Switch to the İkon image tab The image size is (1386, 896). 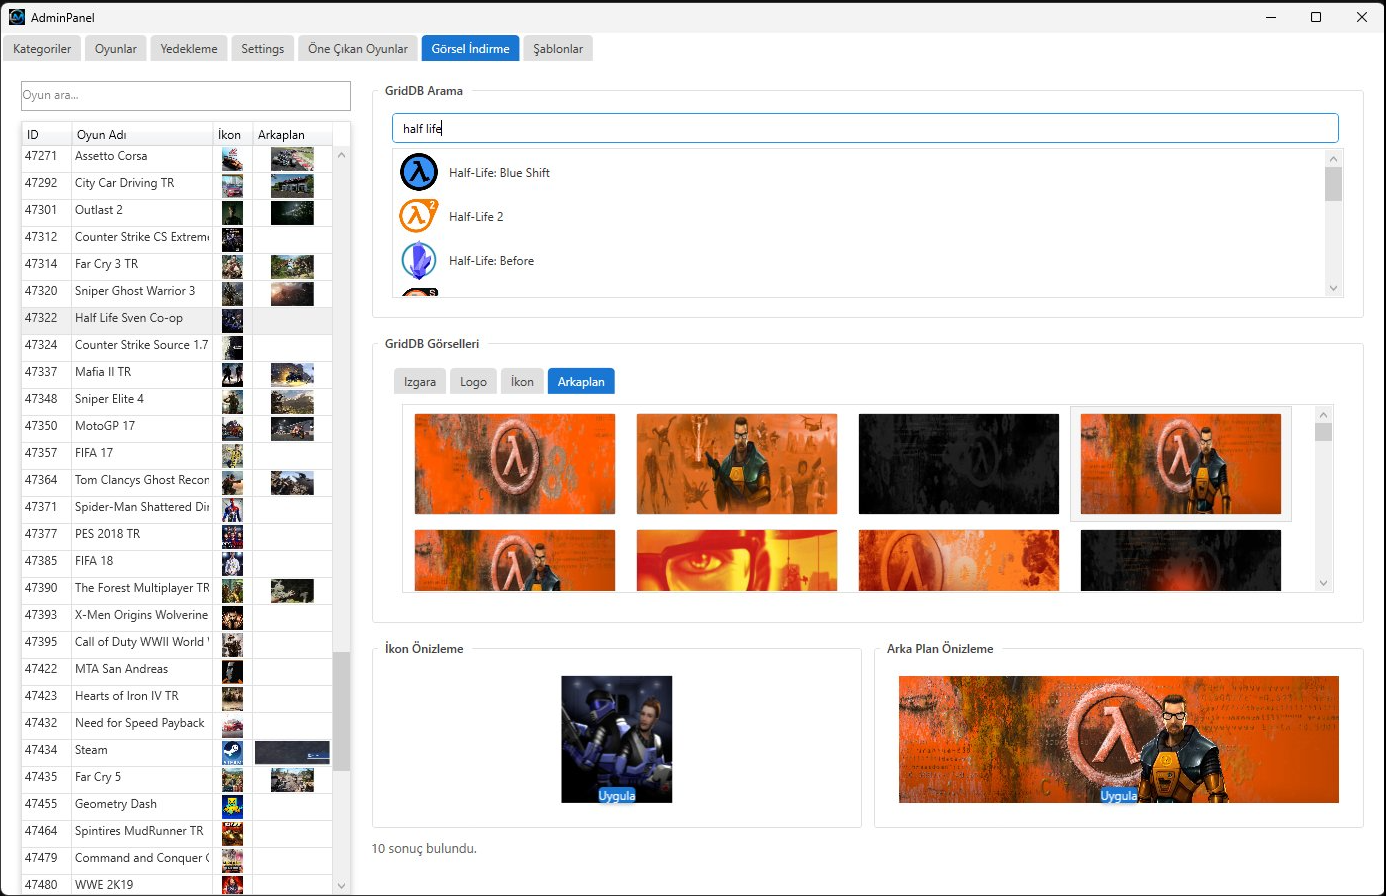point(522,382)
